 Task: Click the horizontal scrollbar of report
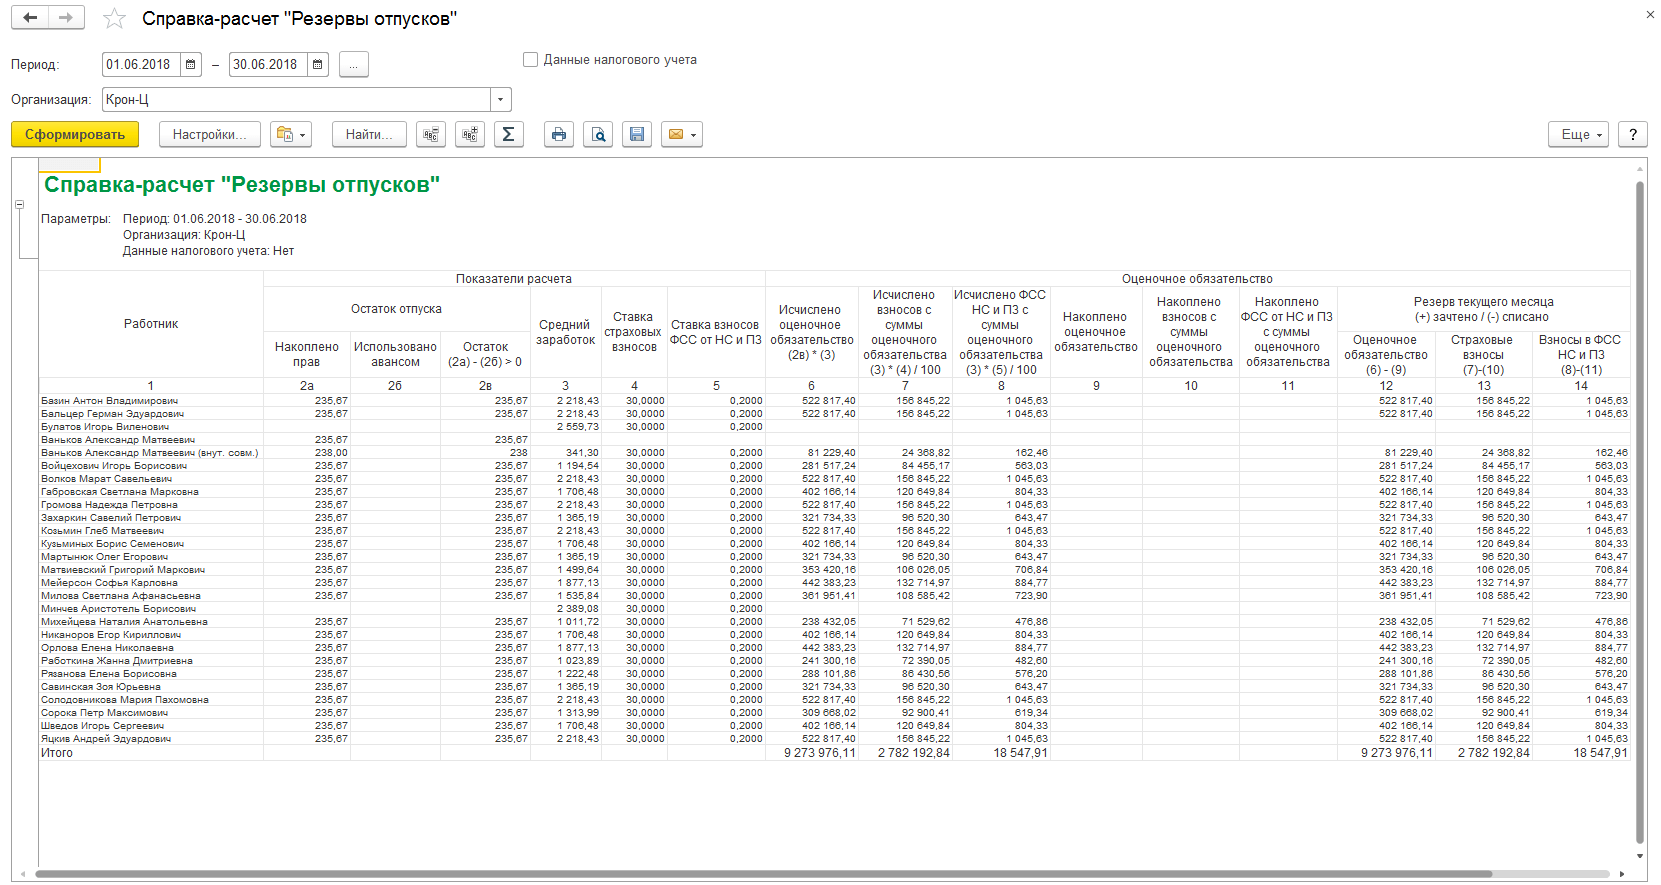pos(764,874)
